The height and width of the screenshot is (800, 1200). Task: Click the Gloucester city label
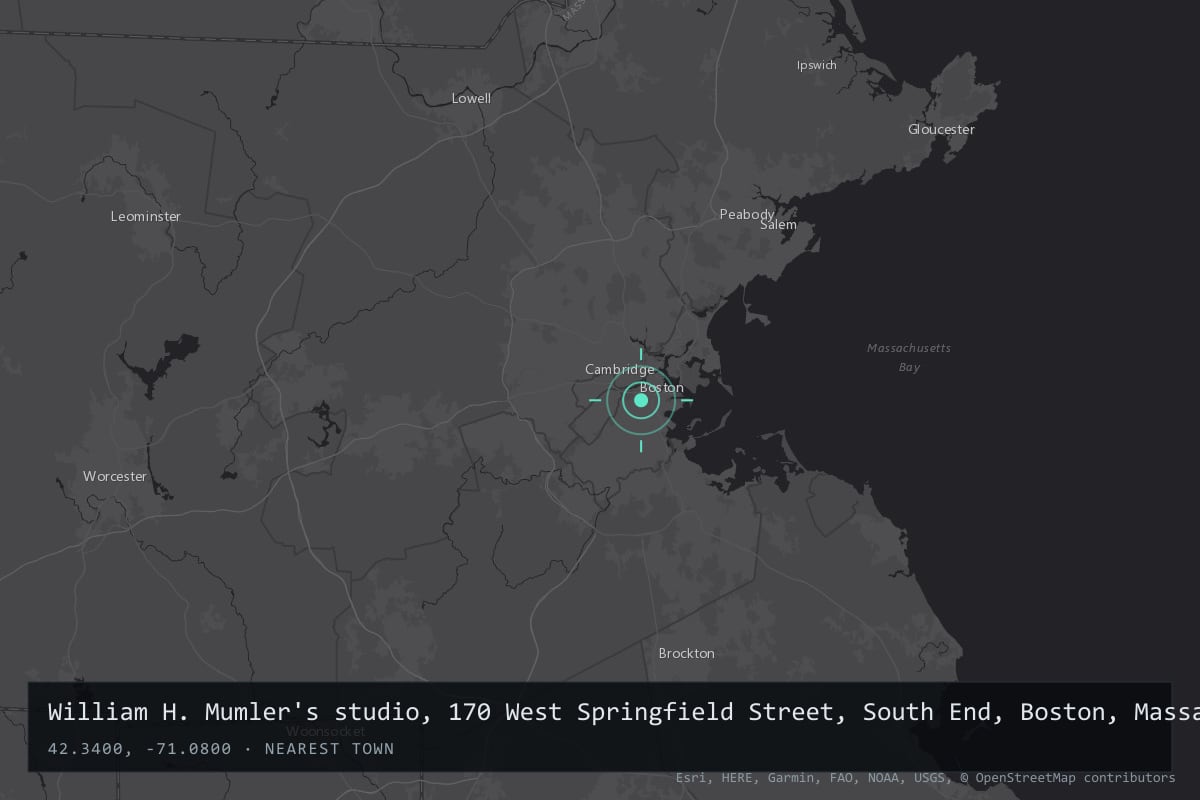(x=941, y=129)
